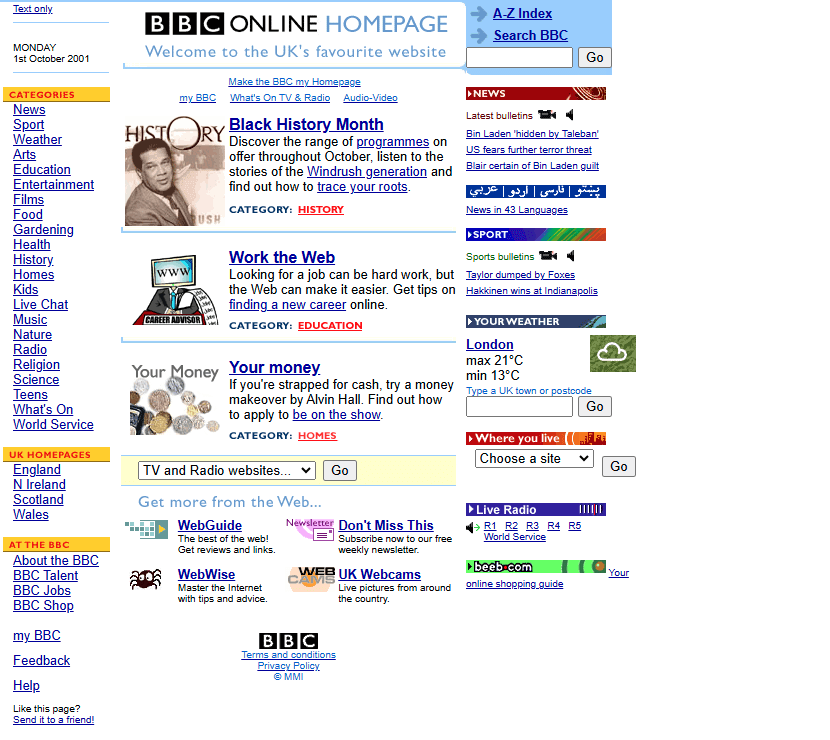
Task: Expand the TV and Radio websites dropdown
Action: (227, 470)
